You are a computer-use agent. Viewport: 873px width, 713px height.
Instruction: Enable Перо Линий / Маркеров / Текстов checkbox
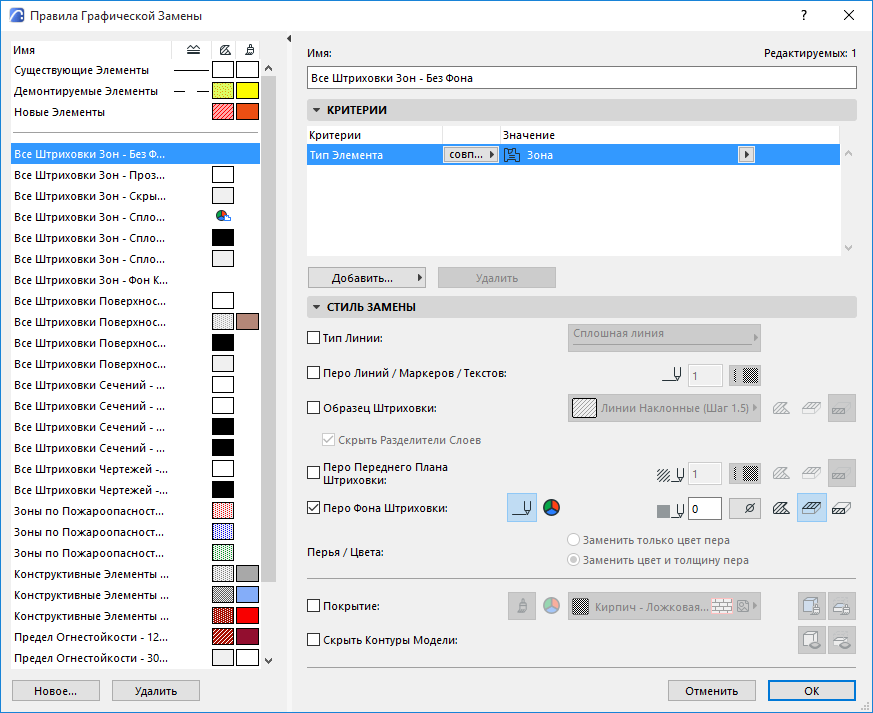click(313, 373)
